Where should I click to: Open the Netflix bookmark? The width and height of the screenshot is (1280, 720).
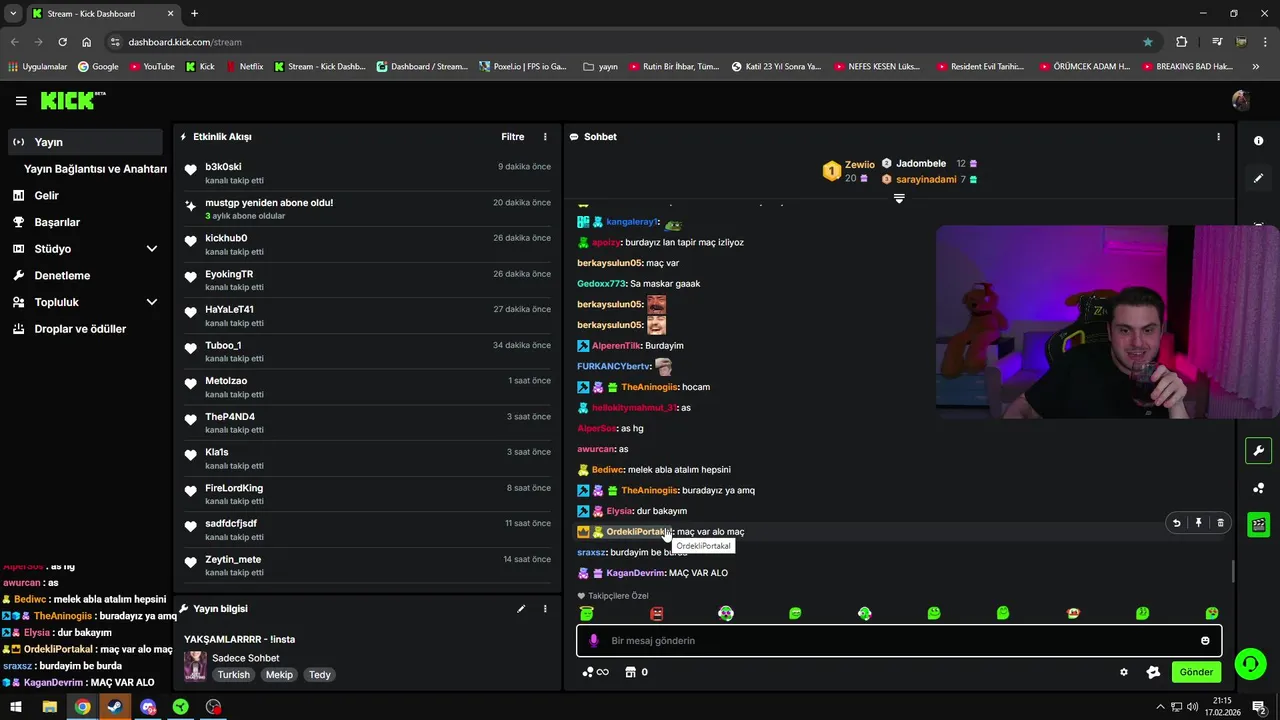coord(244,67)
